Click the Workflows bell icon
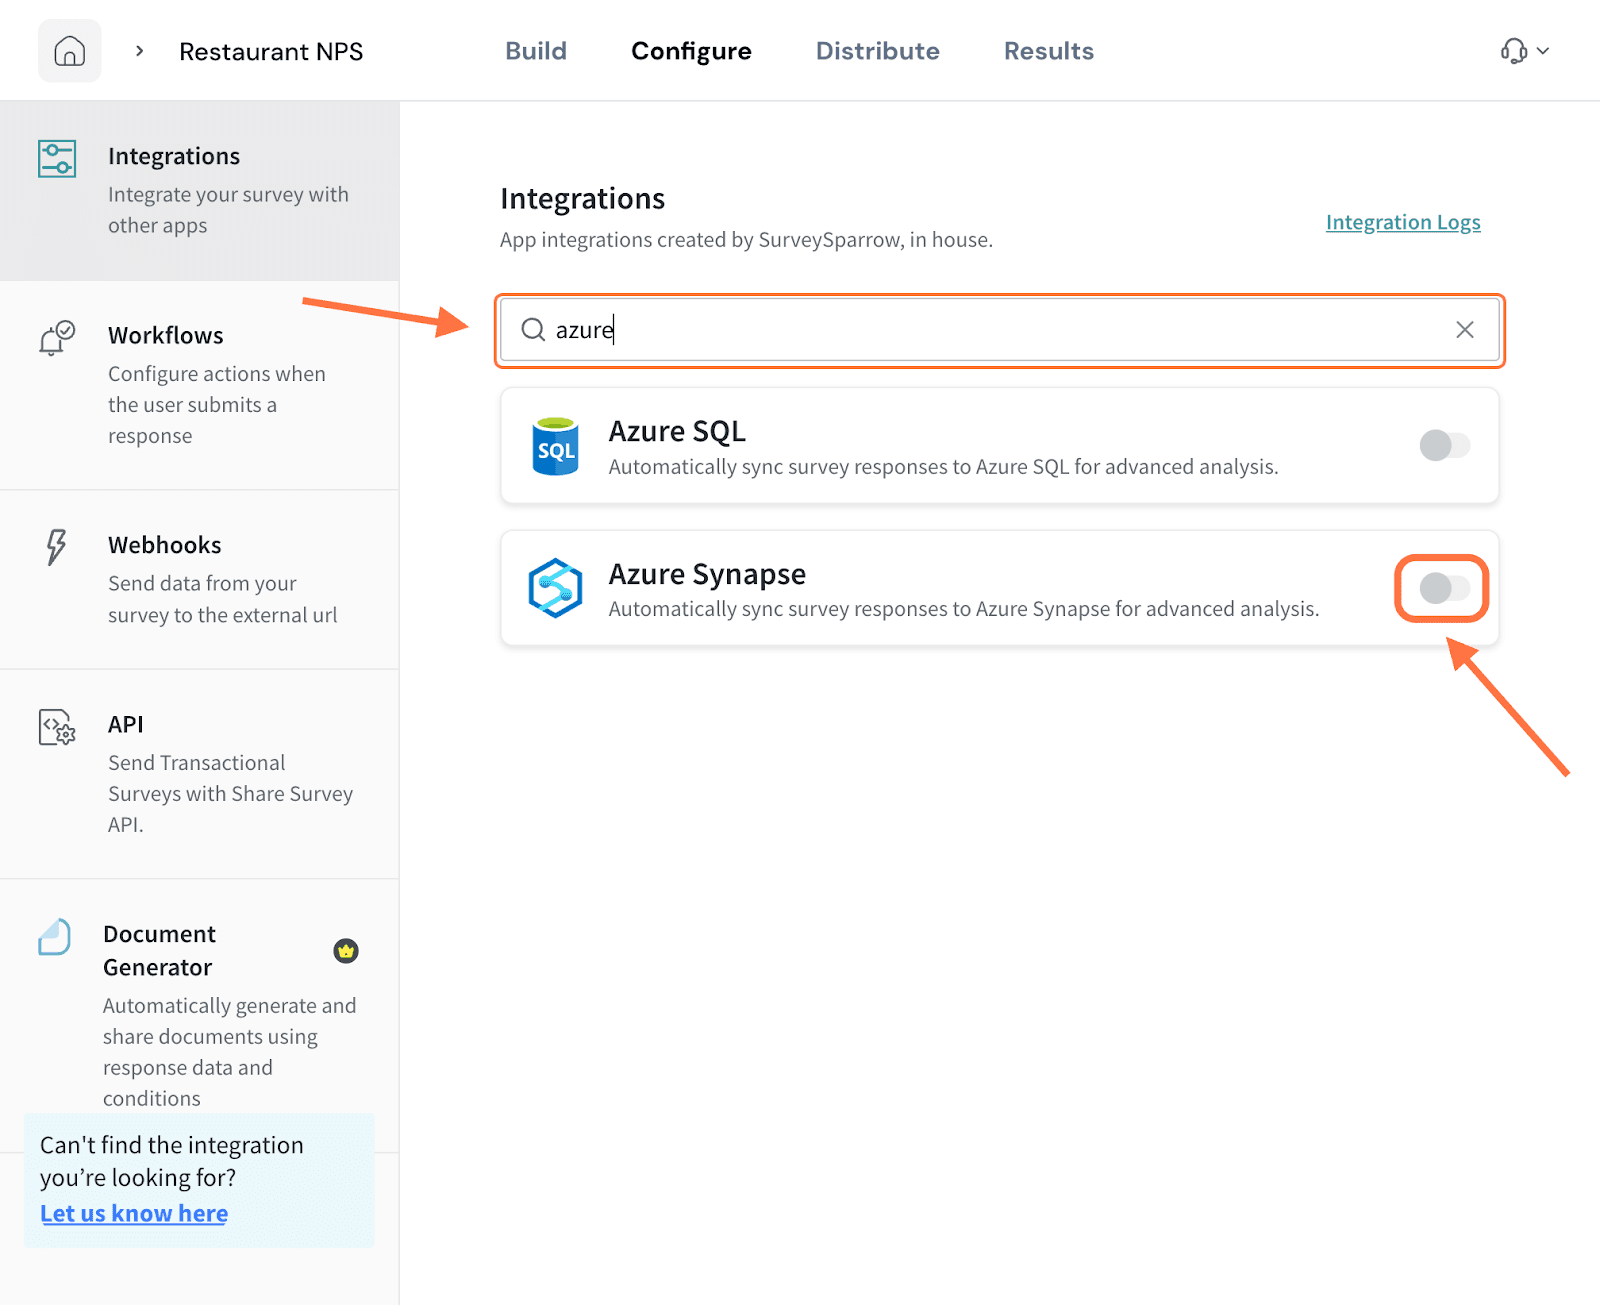 pyautogui.click(x=57, y=338)
